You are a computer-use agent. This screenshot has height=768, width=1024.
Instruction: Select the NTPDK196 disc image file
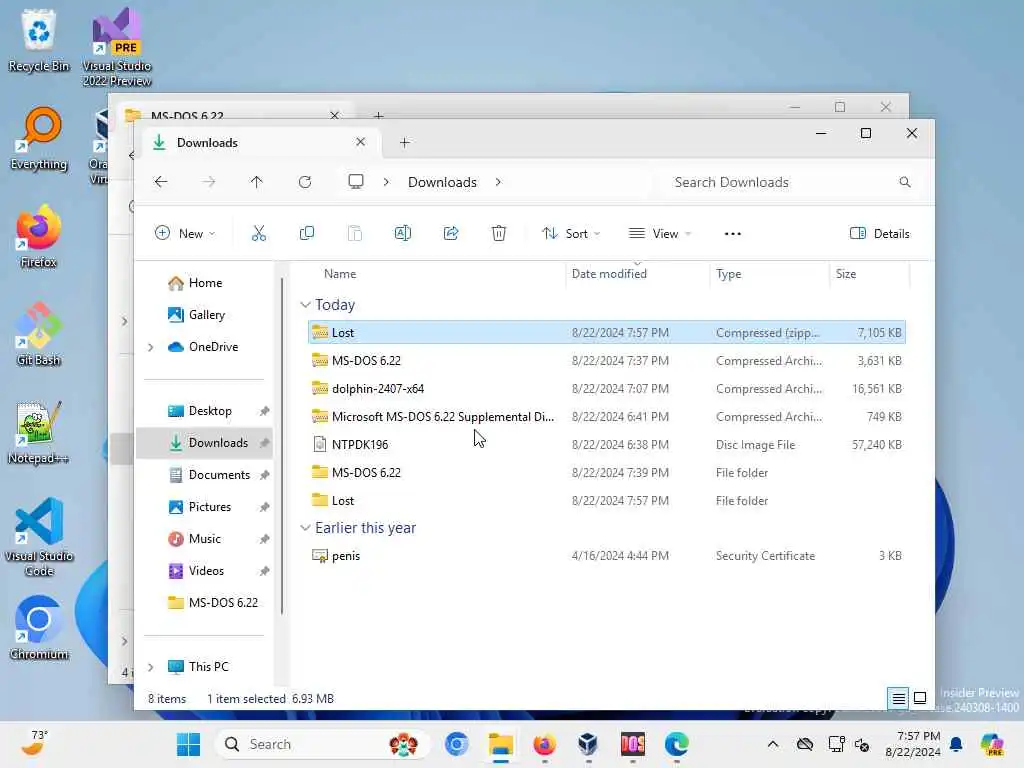pyautogui.click(x=607, y=445)
